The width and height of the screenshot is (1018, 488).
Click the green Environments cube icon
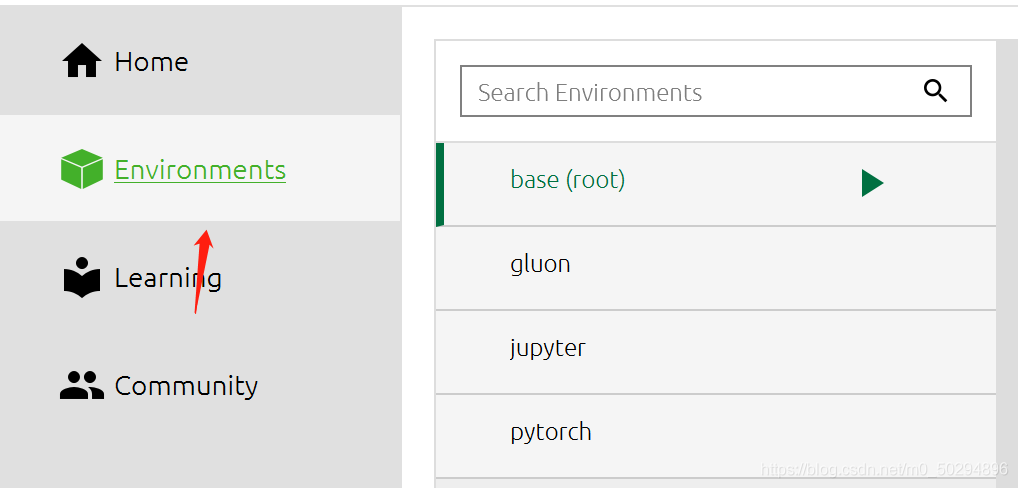(x=82, y=169)
